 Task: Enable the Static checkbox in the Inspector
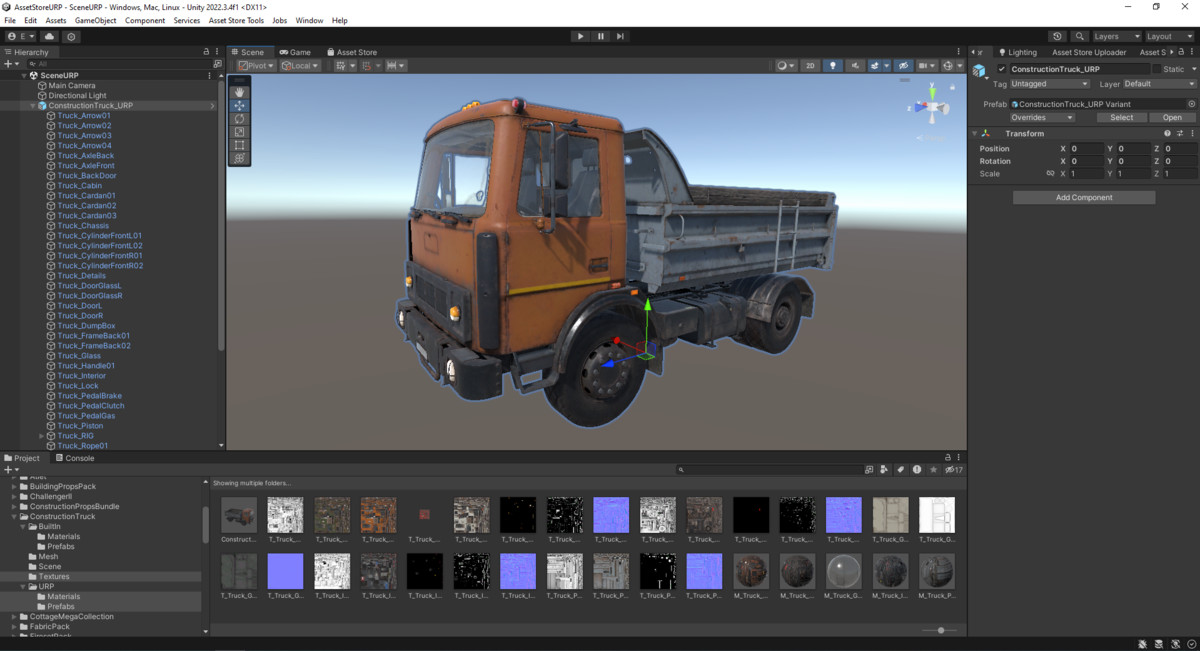1158,68
